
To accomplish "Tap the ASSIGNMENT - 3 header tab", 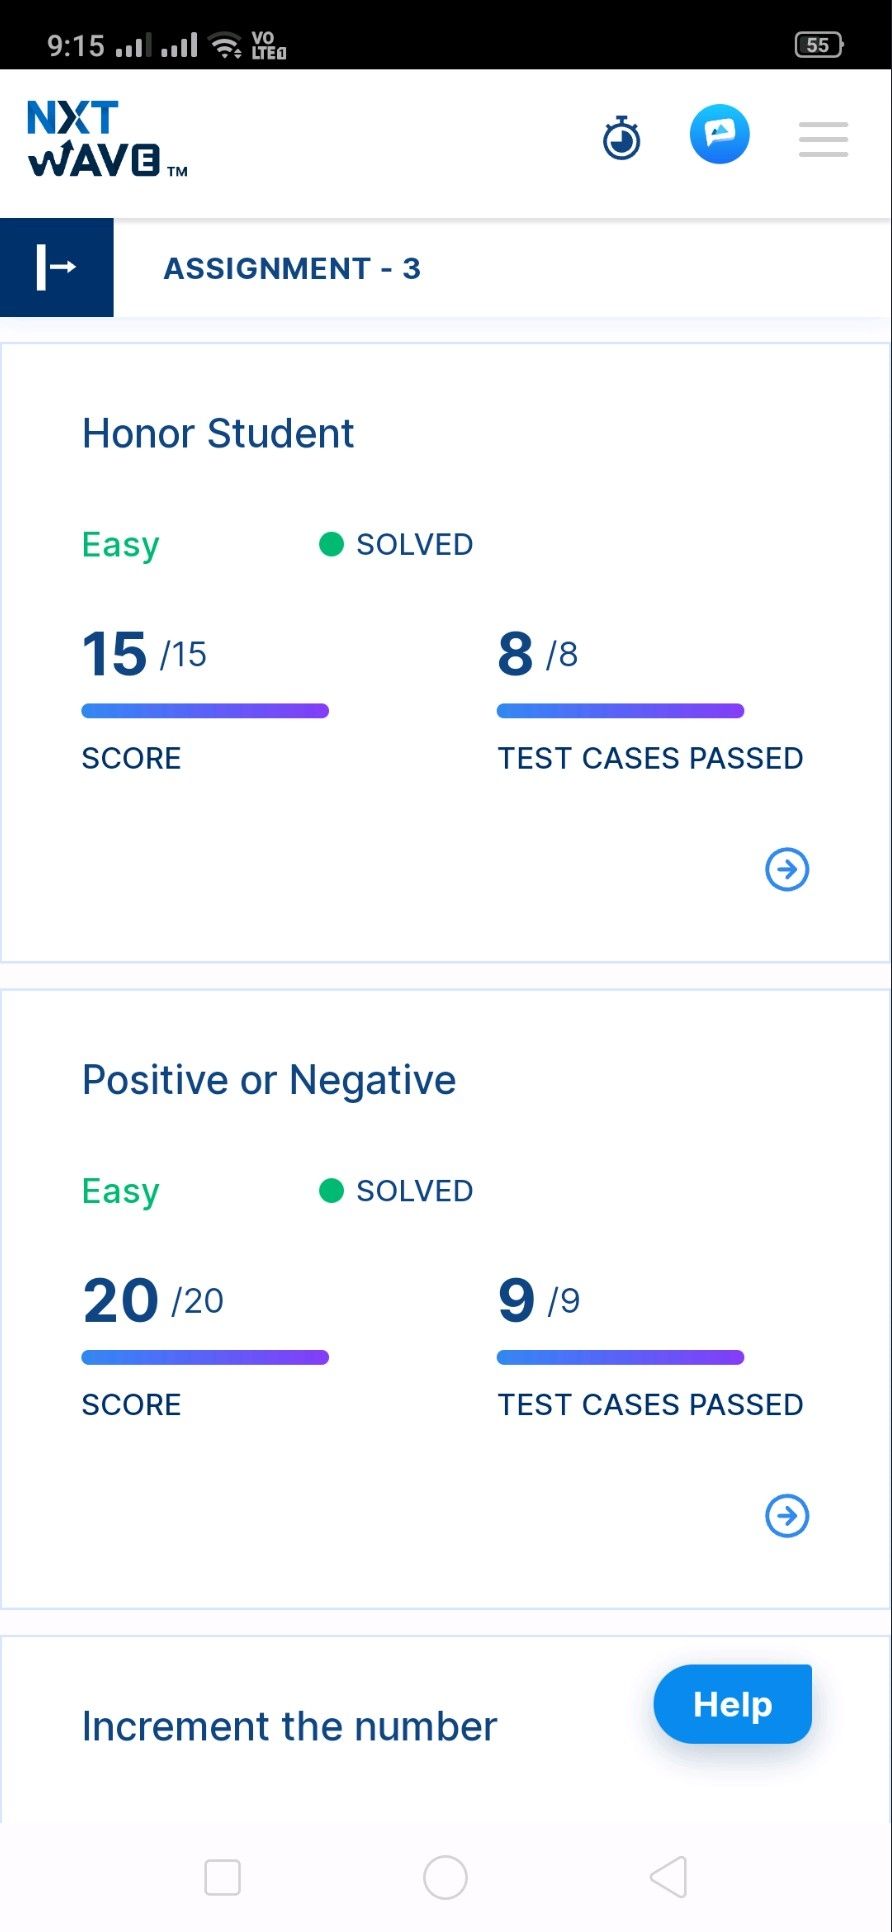I will point(292,268).
